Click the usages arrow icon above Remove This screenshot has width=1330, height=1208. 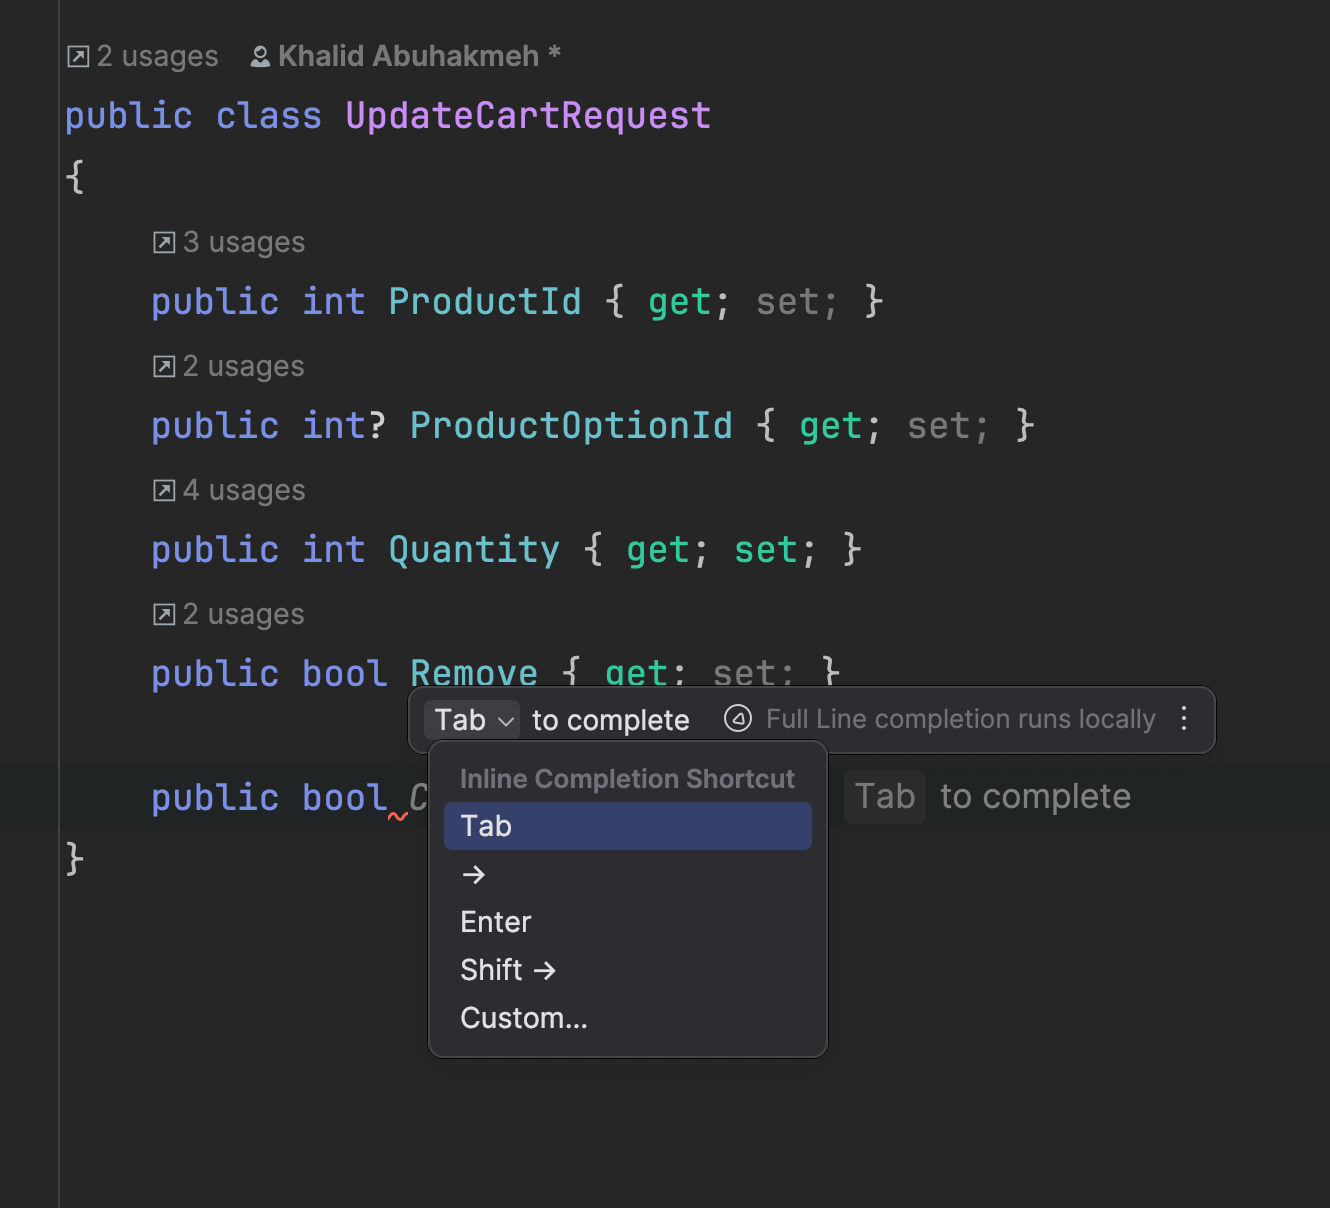point(164,615)
